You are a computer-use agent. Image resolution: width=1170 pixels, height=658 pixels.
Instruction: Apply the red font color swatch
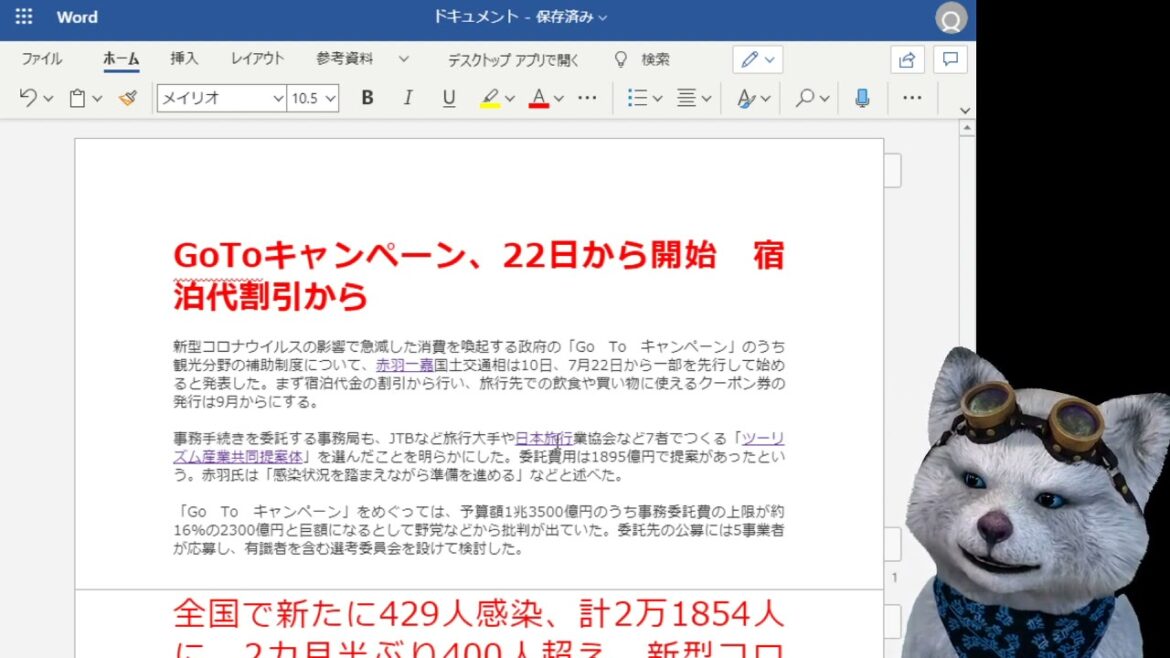coord(539,98)
